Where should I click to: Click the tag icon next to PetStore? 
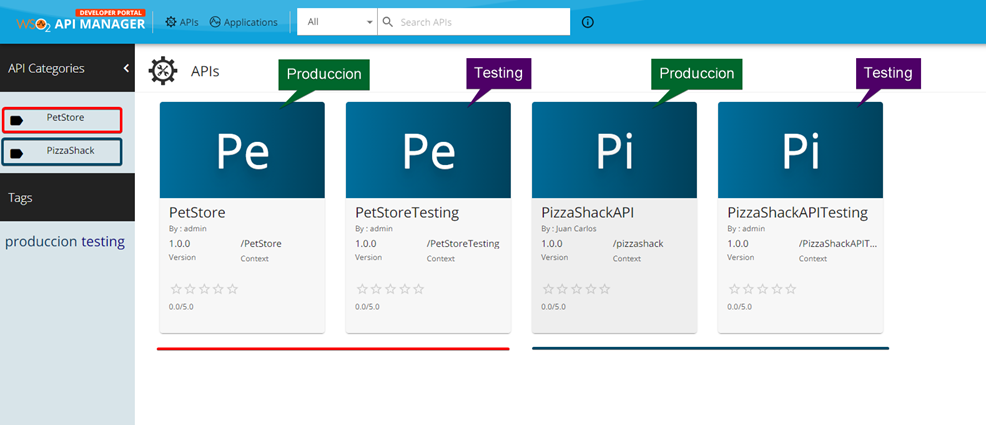16,121
